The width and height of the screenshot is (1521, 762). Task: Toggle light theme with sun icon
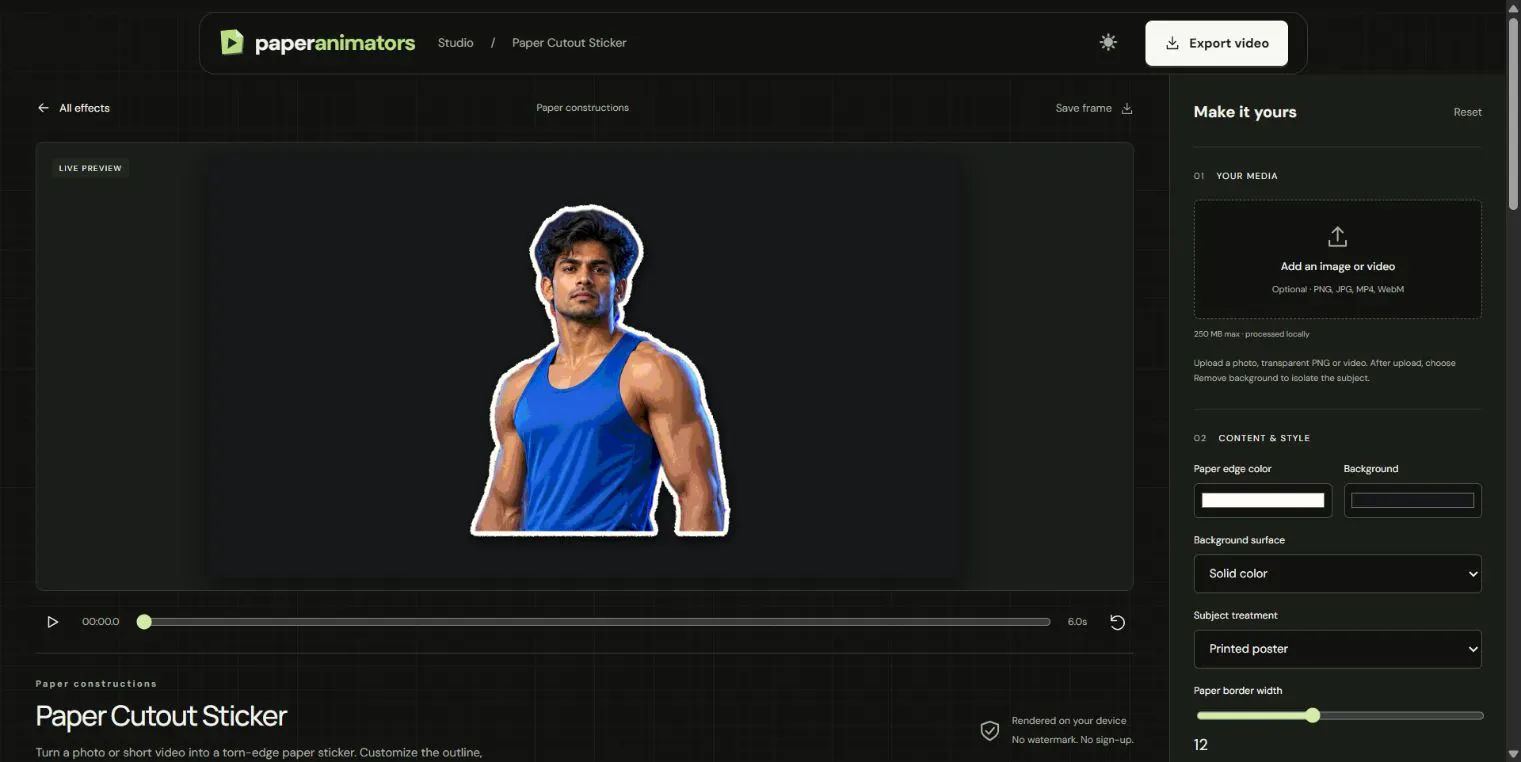click(1108, 43)
